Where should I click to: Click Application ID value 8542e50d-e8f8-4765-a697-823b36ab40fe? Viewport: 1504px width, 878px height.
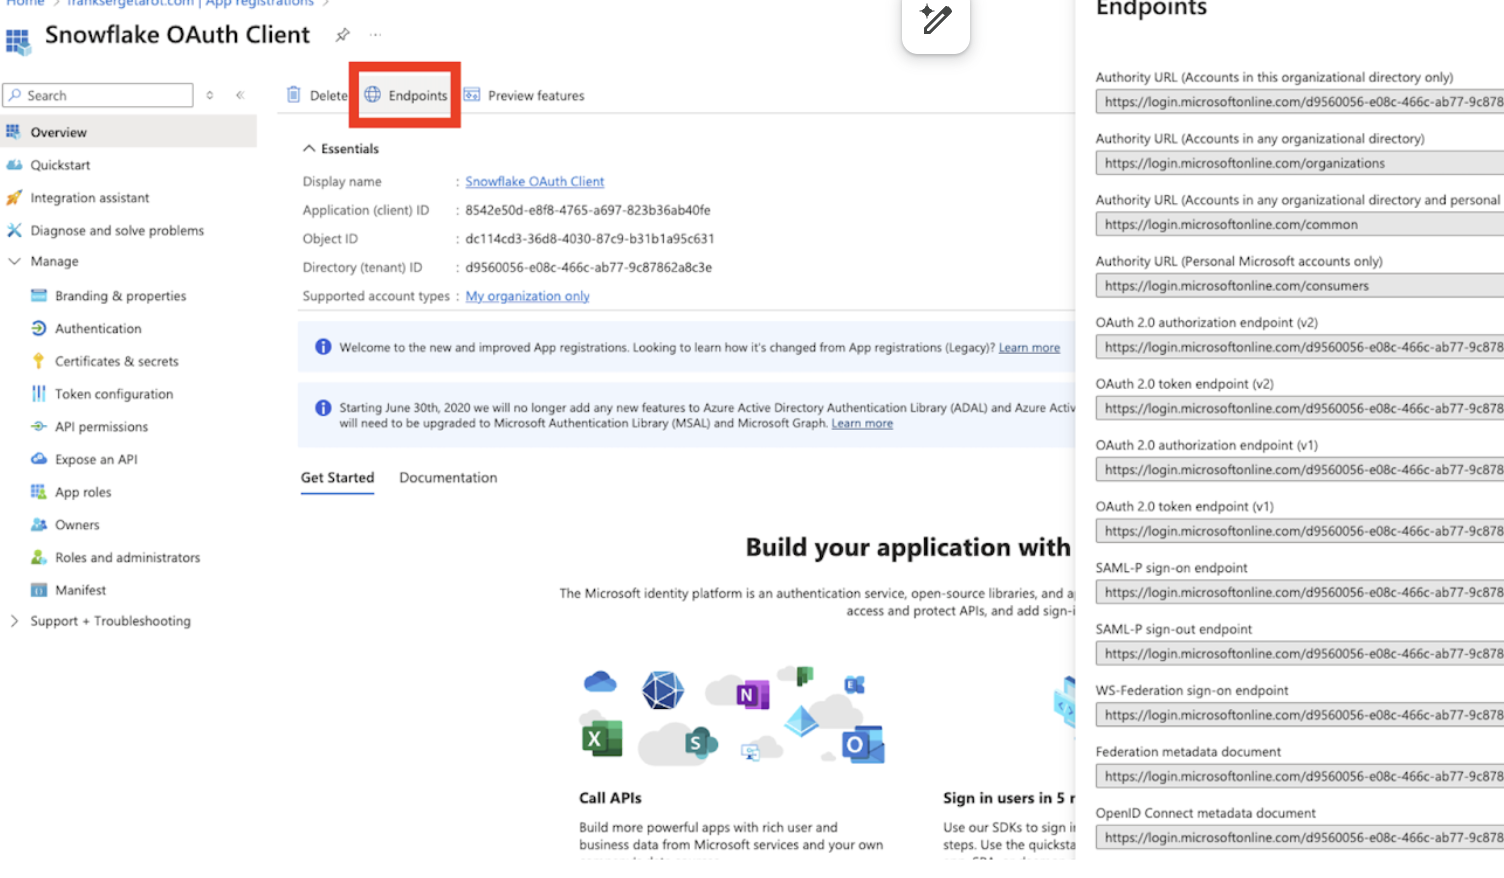[x=588, y=210]
